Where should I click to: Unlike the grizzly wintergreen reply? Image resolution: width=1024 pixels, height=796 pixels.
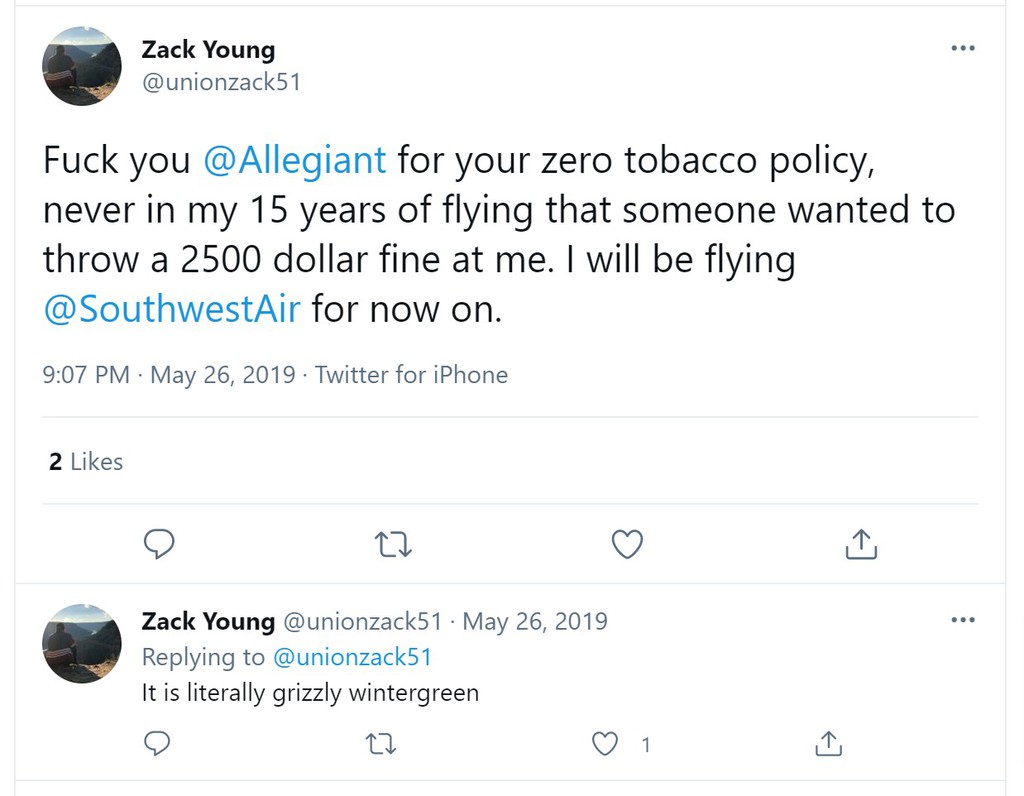tap(605, 744)
